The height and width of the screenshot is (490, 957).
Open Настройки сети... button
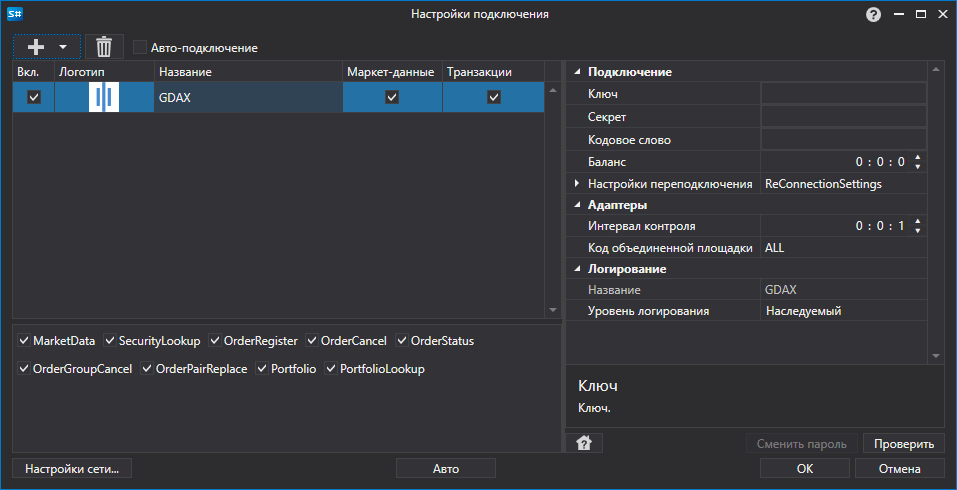point(71,469)
